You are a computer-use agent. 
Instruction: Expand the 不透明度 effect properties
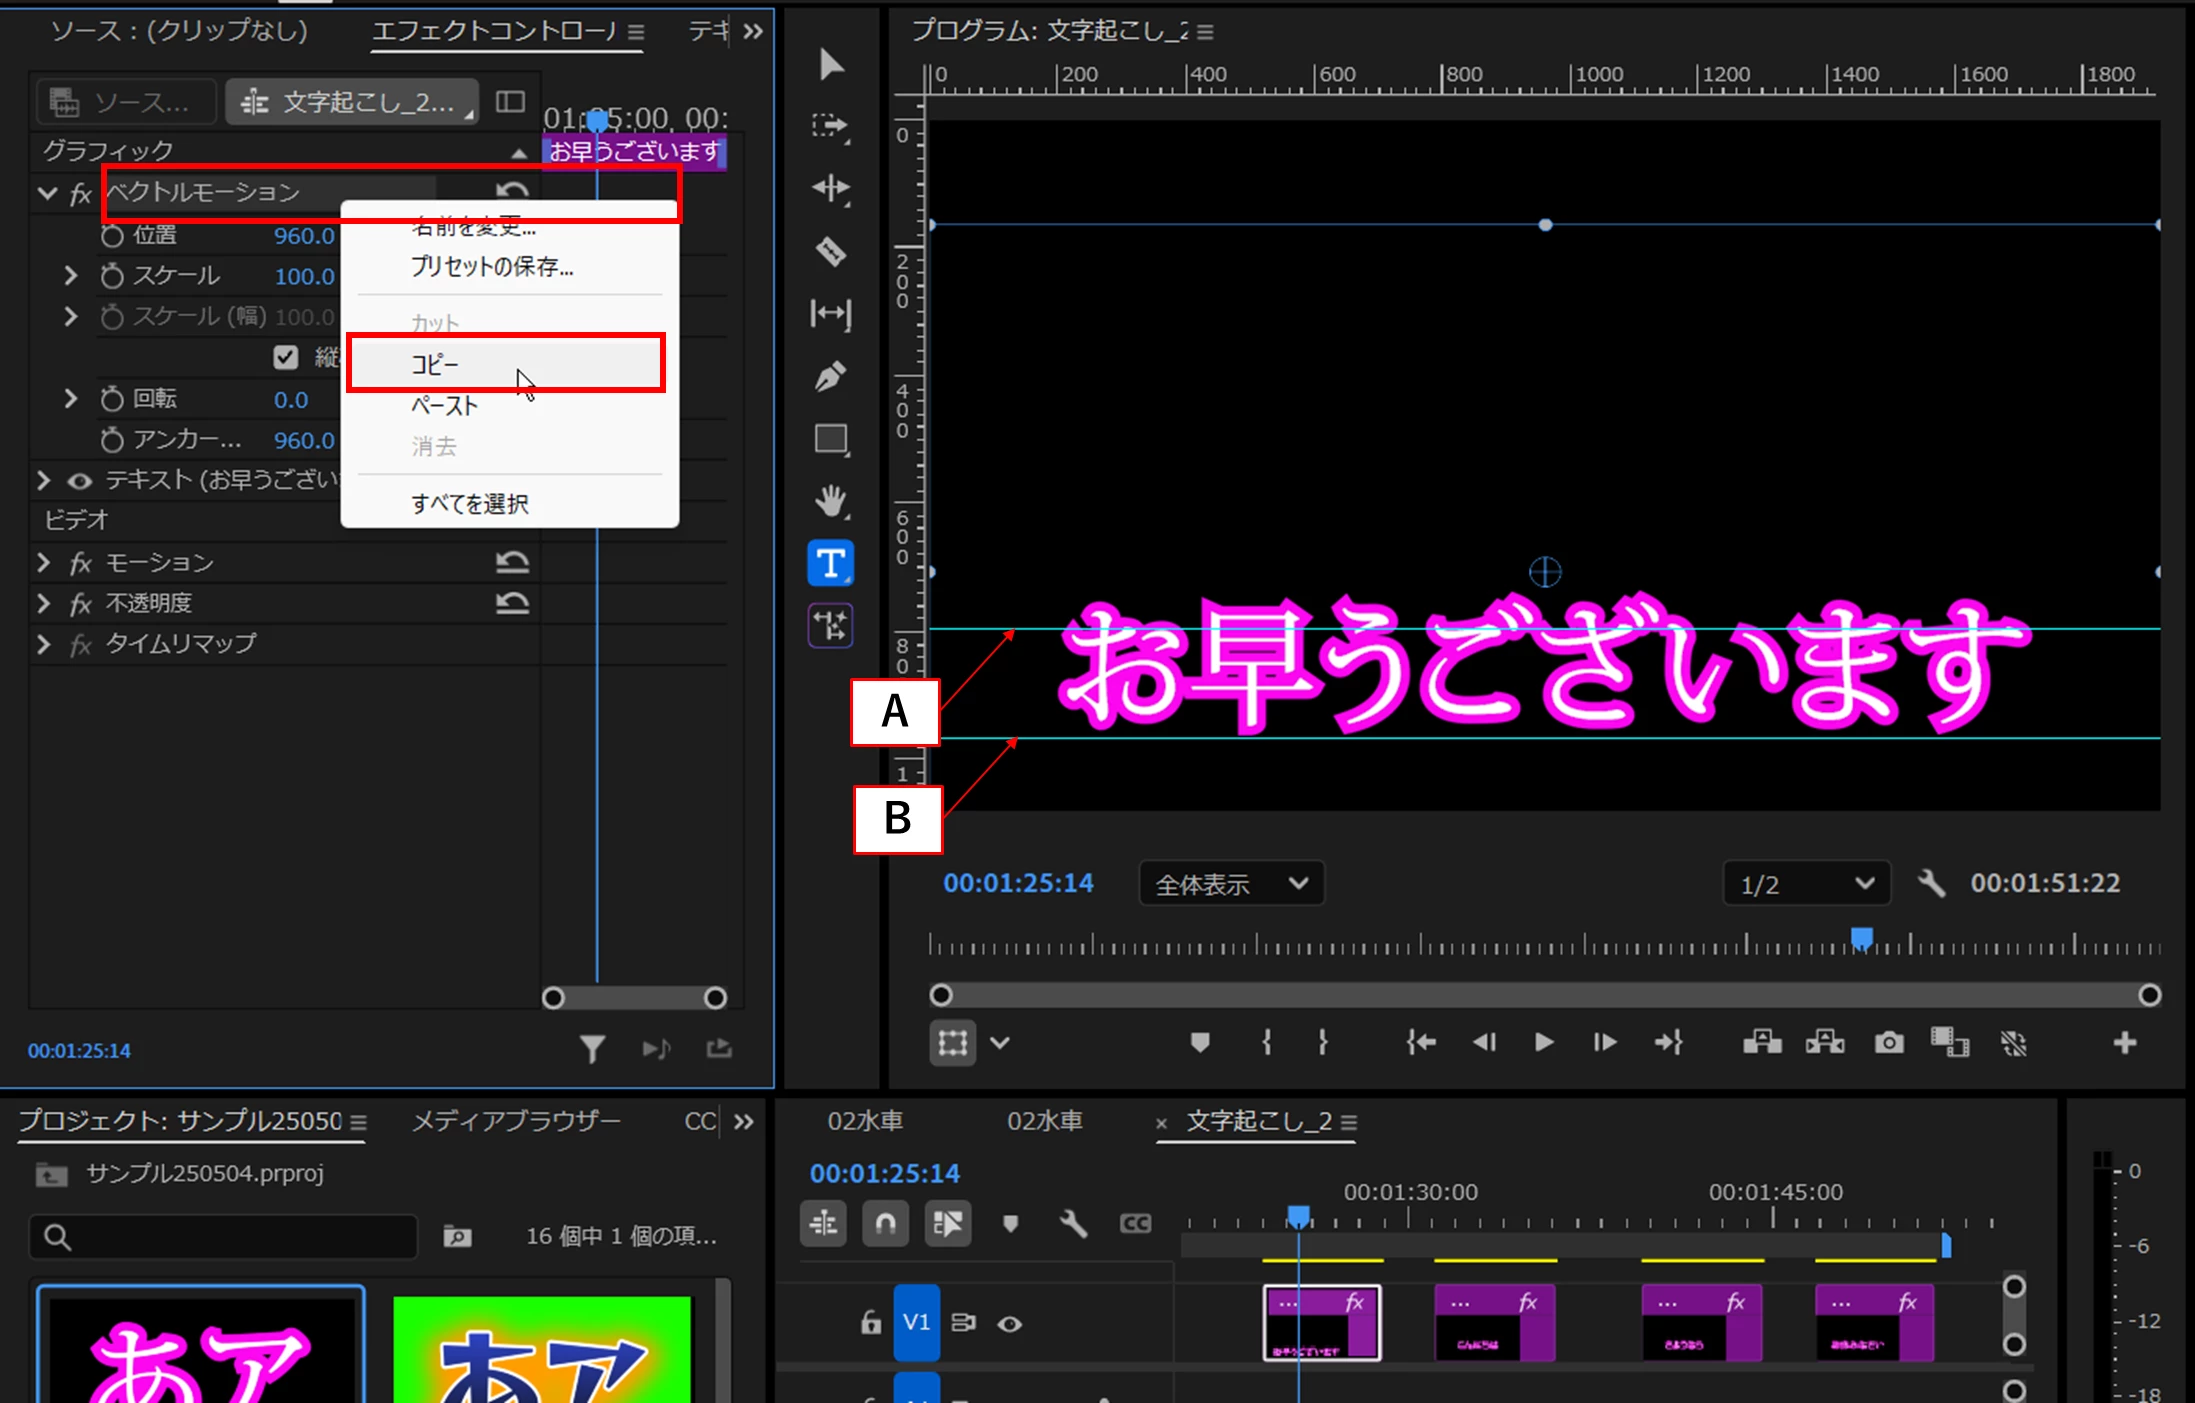pyautogui.click(x=43, y=603)
